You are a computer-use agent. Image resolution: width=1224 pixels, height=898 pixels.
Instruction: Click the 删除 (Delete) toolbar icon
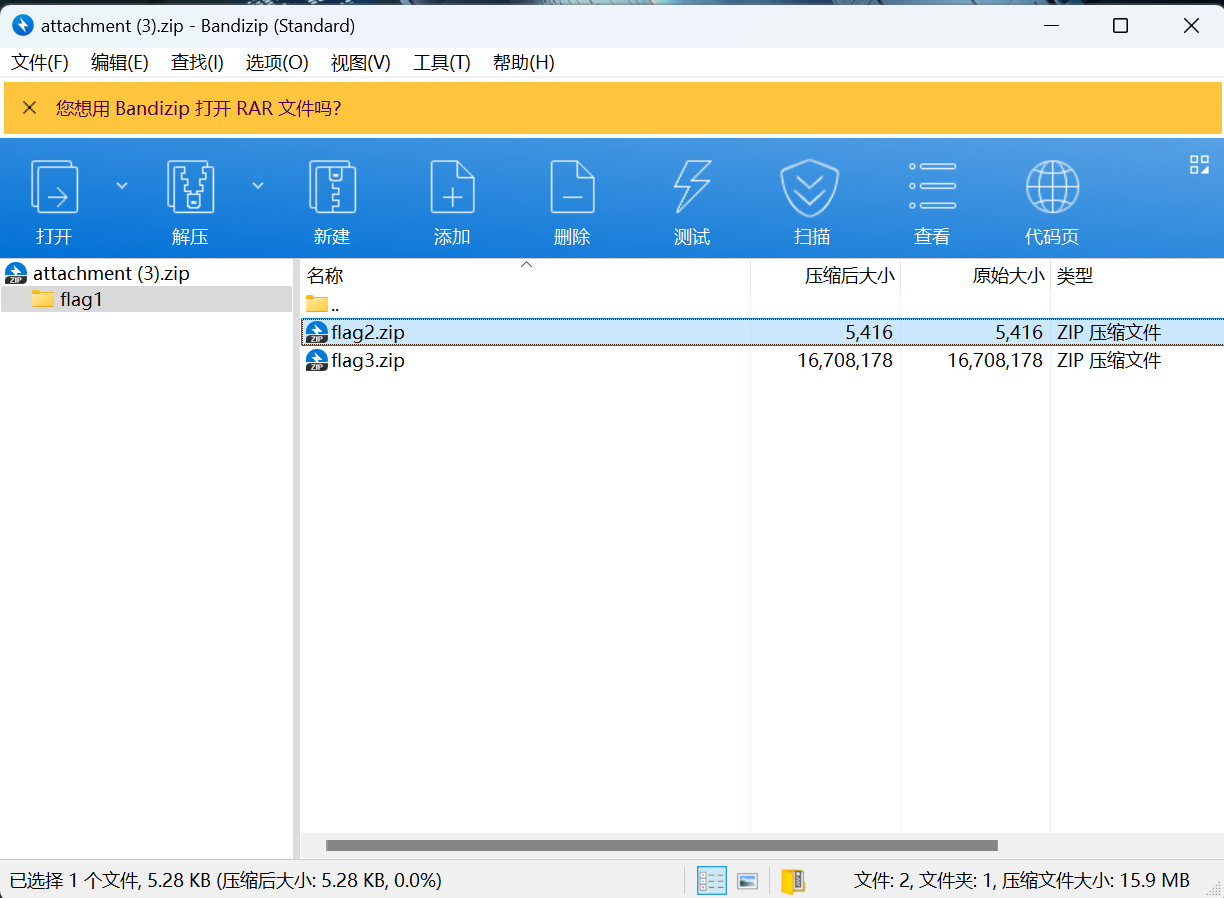coord(572,187)
